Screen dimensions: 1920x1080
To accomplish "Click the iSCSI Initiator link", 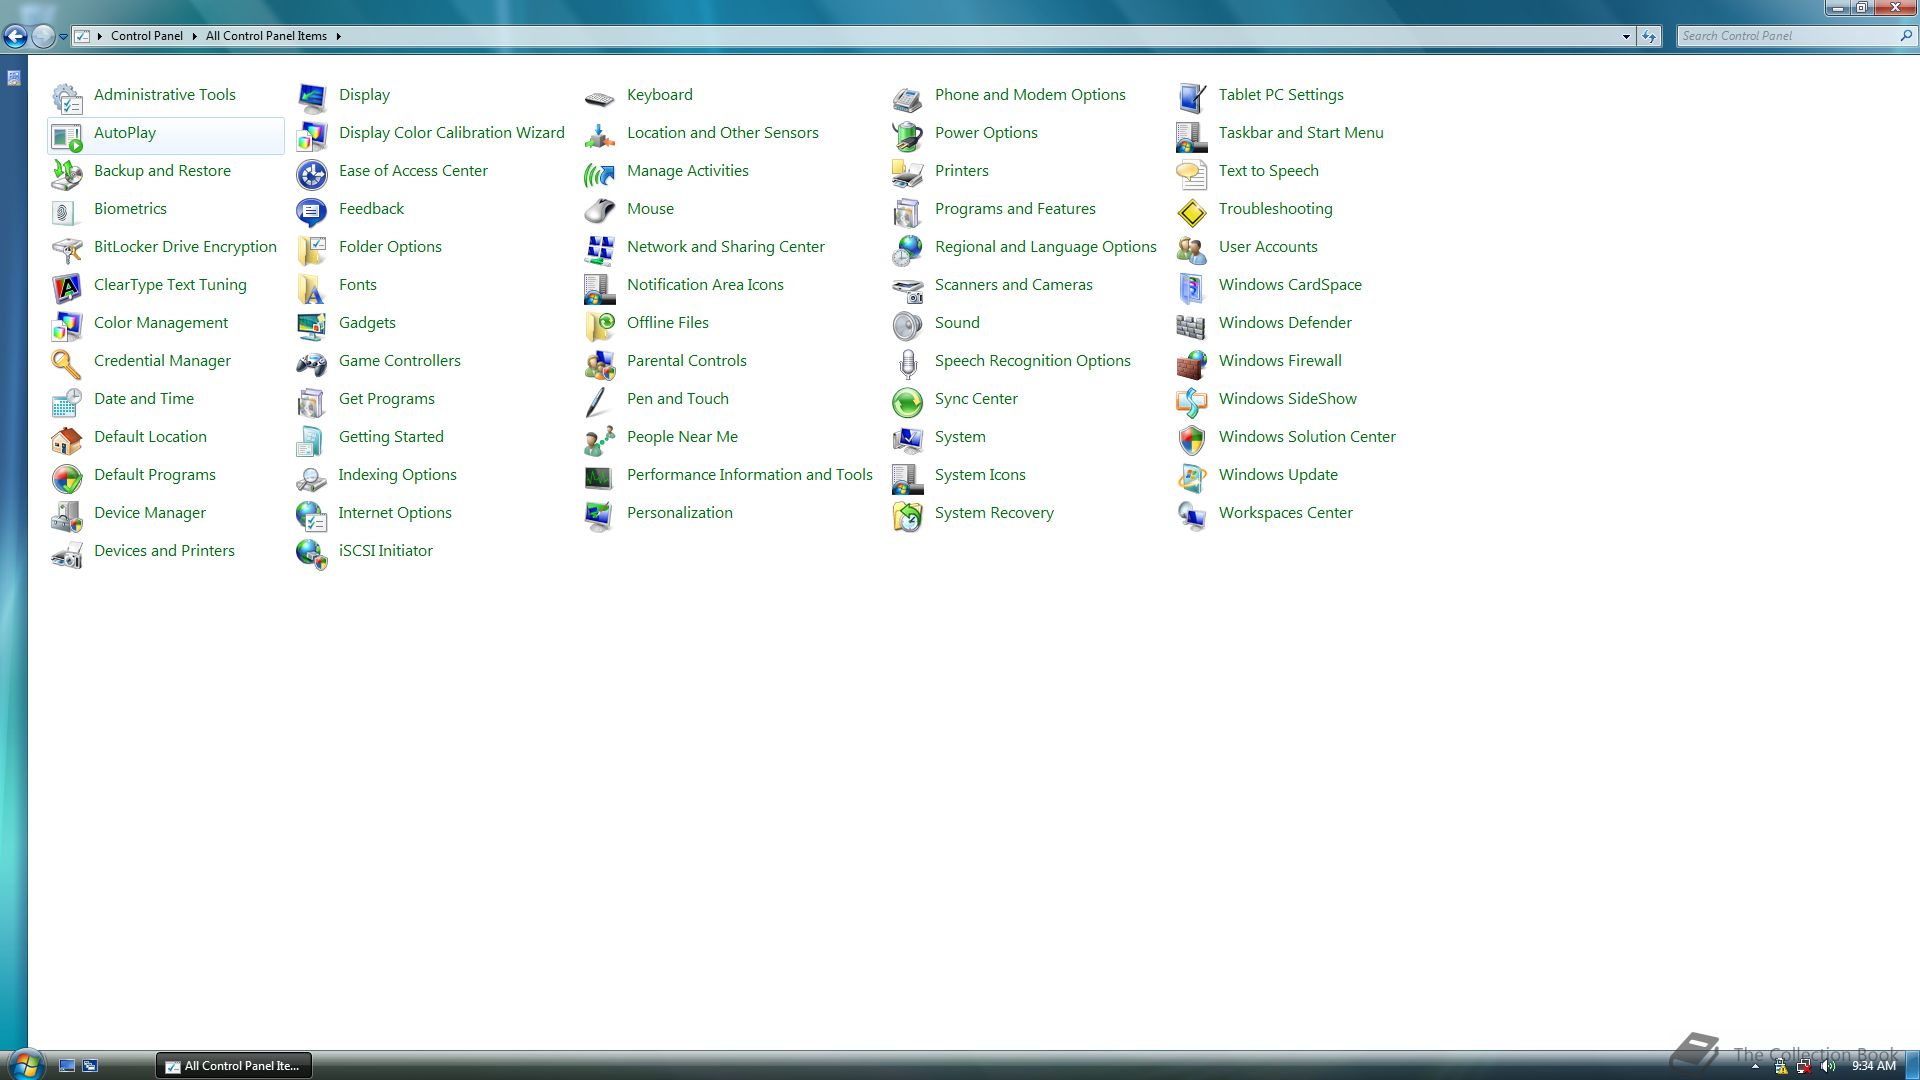I will tap(386, 550).
